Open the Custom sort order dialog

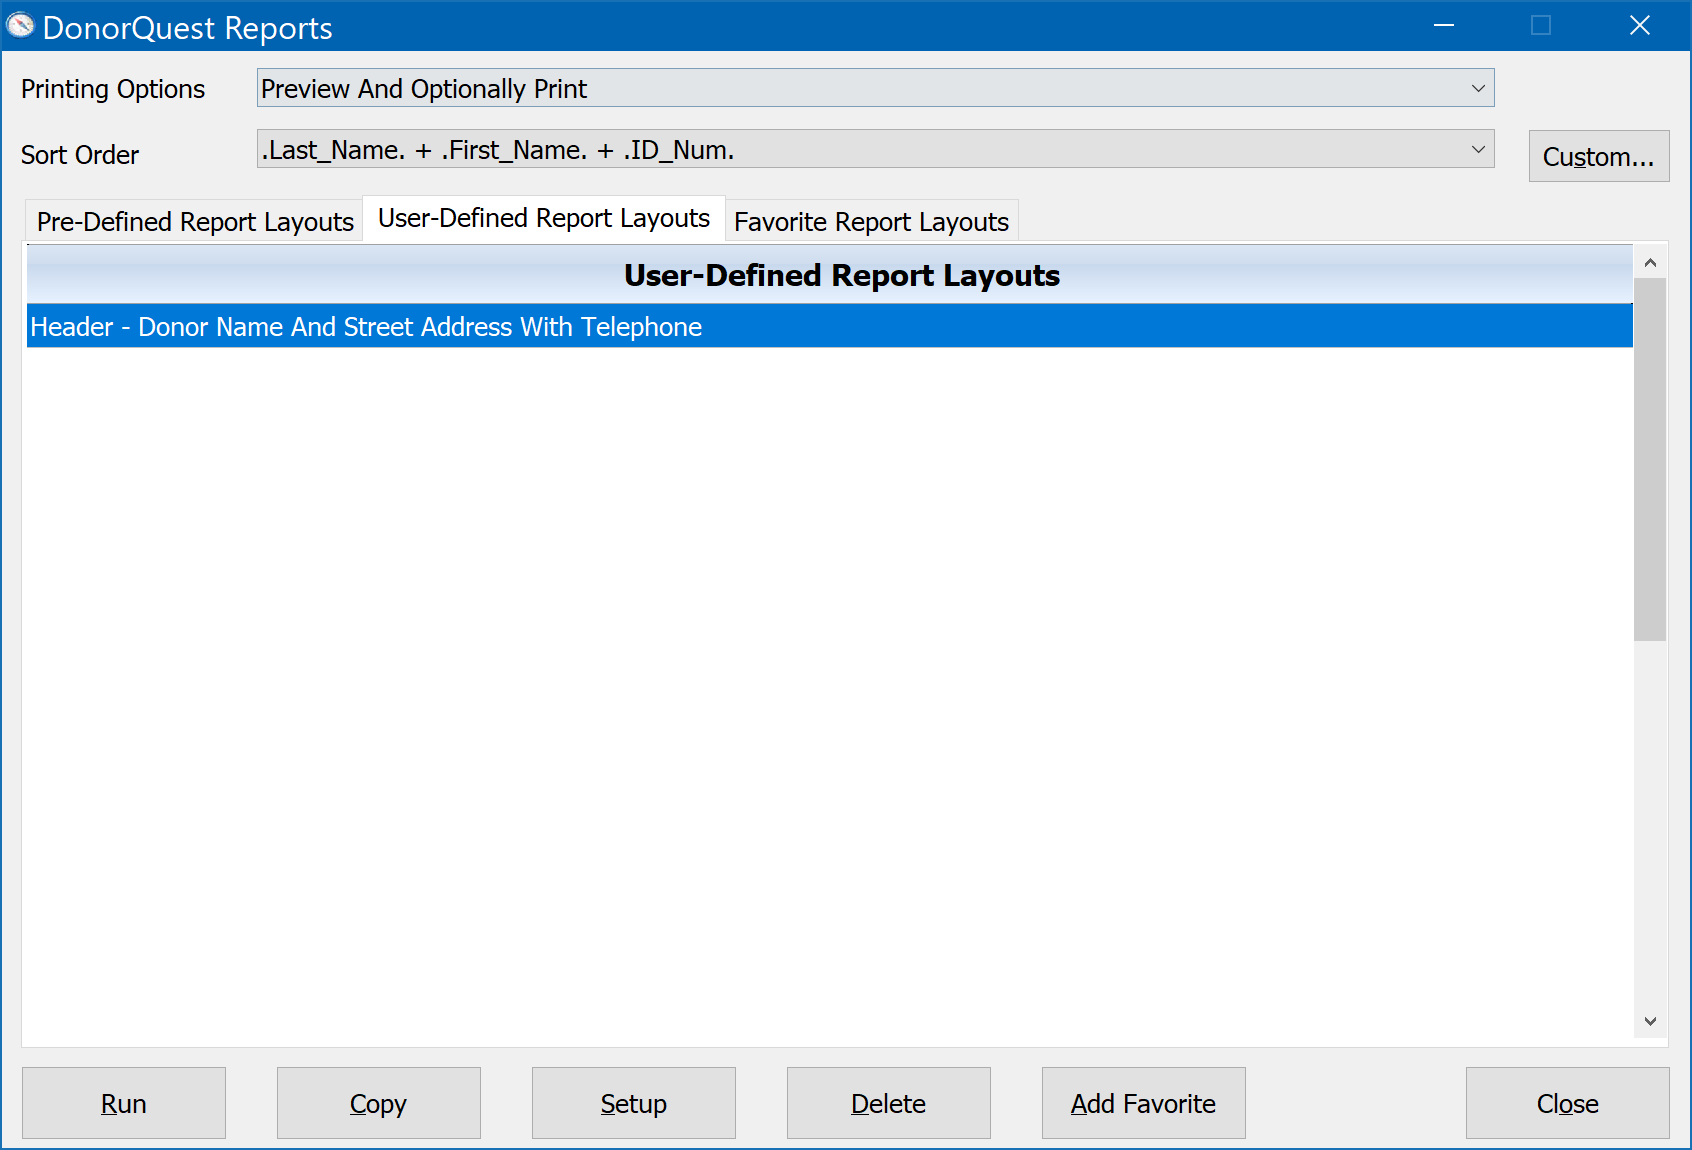[x=1599, y=156]
